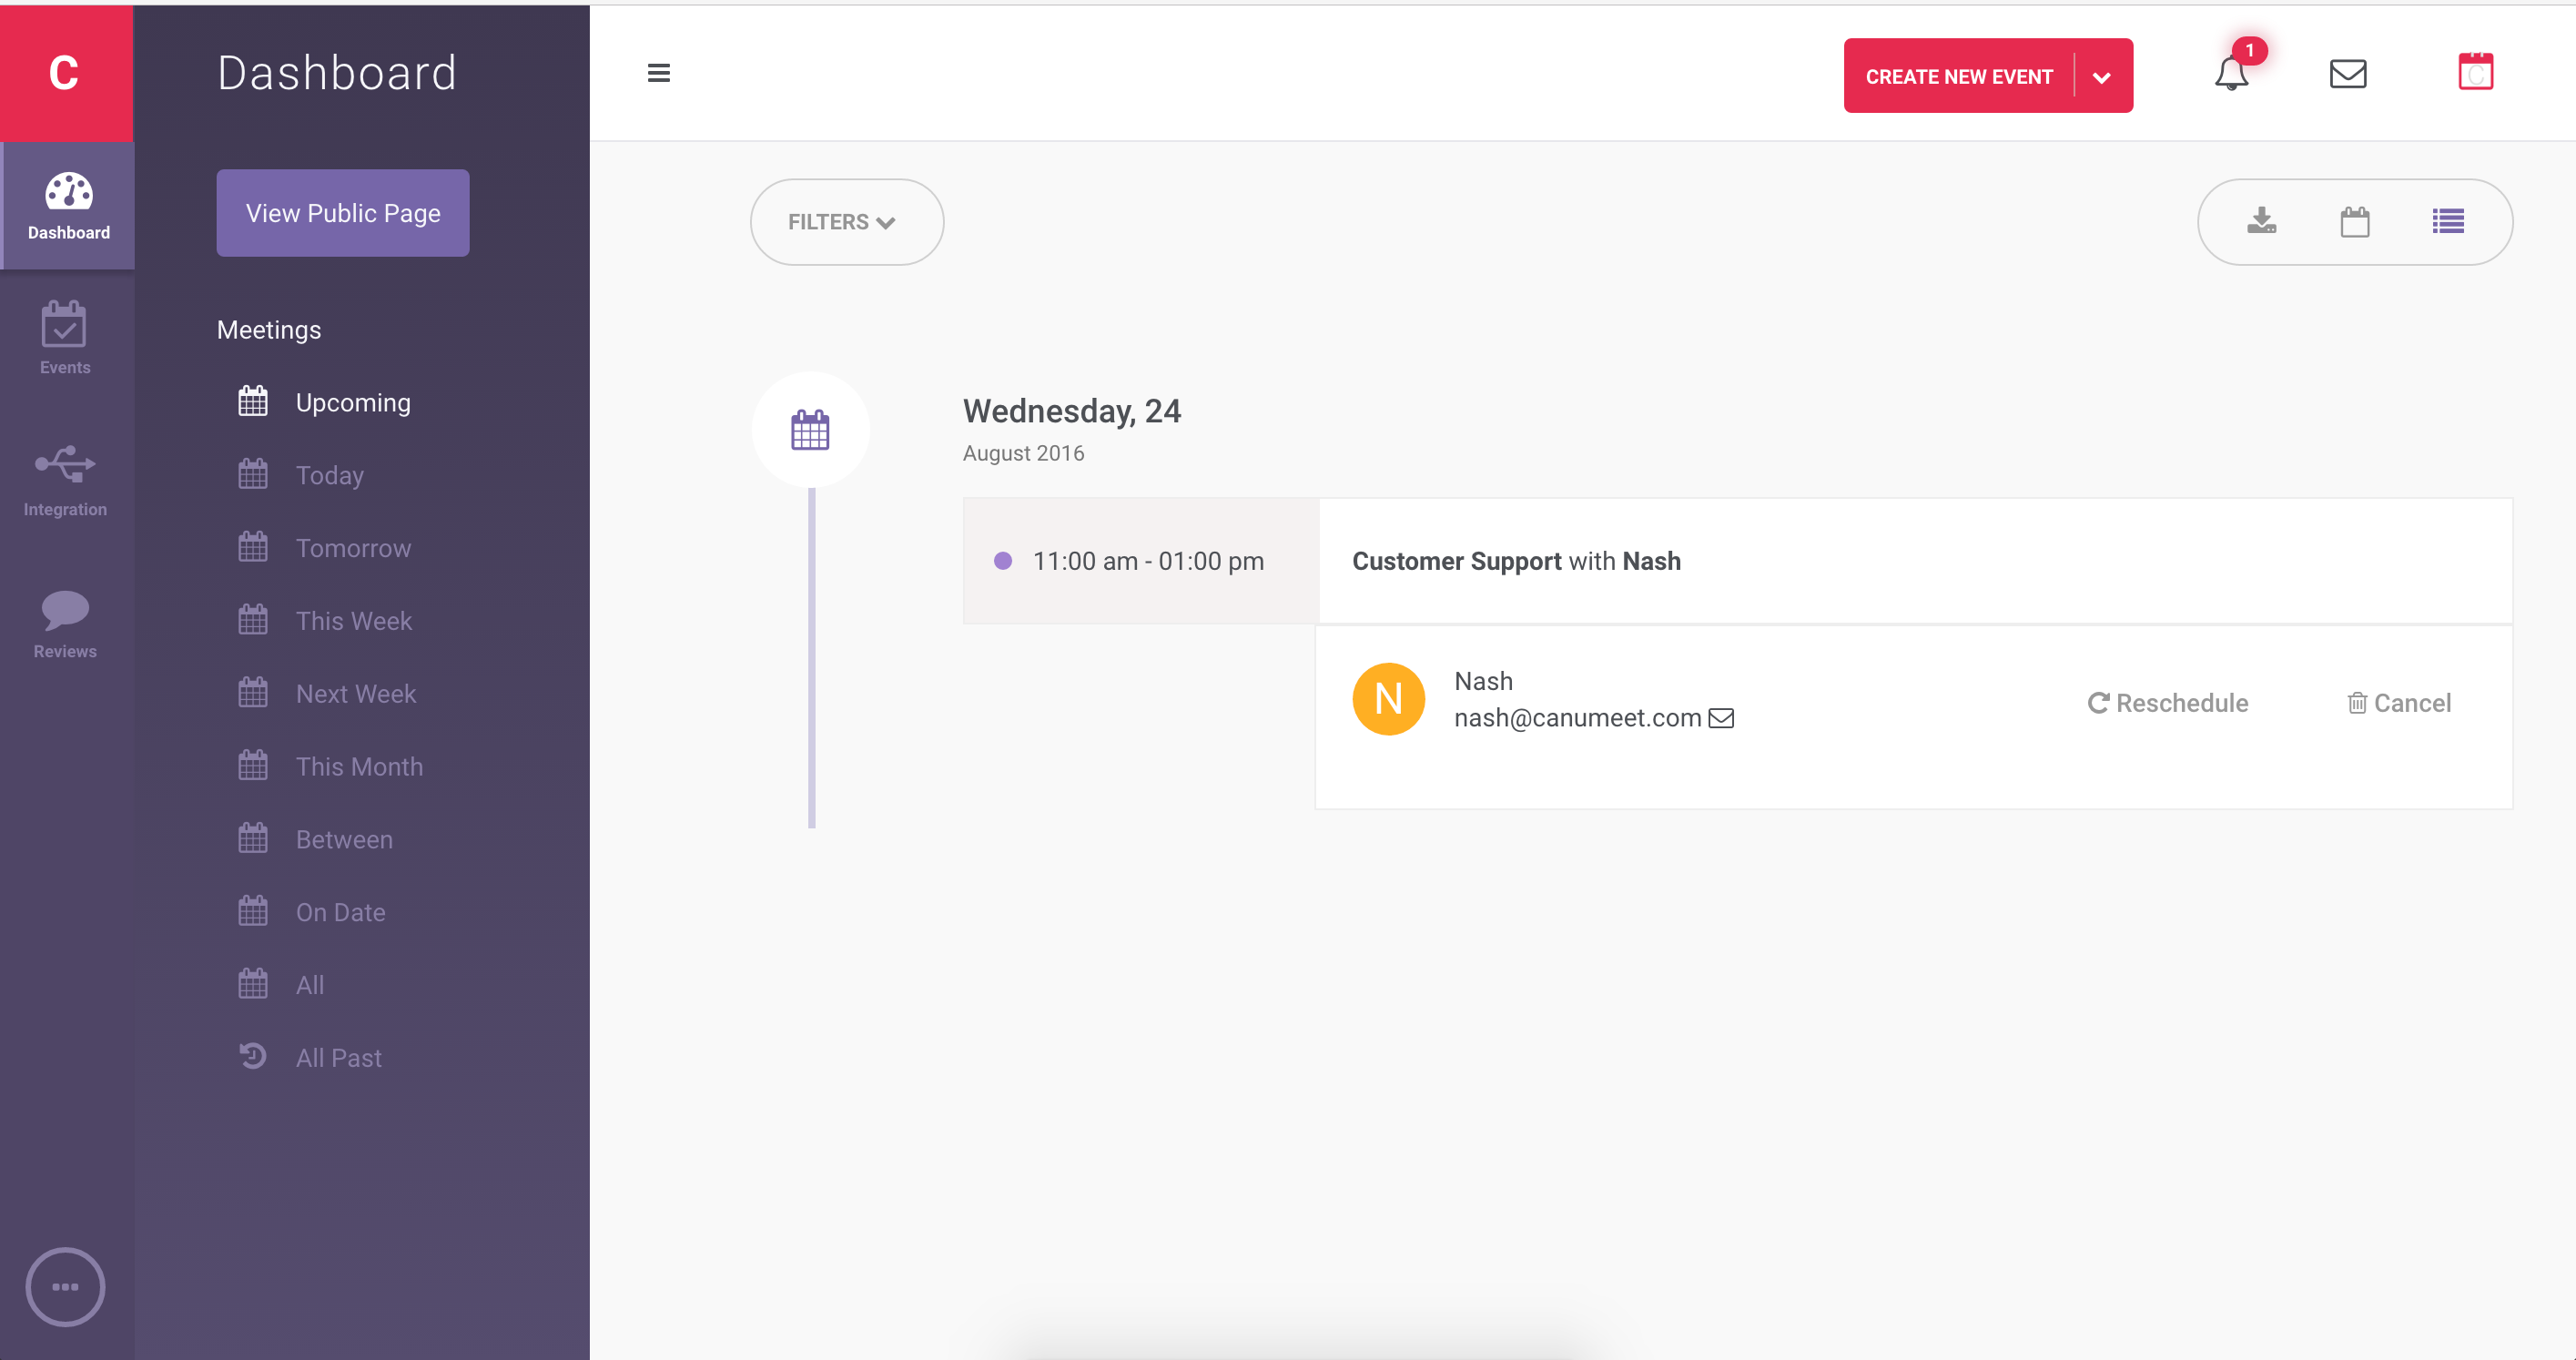Expand the Customer Support with Nash meeting
This screenshot has height=1360, width=2576.
[x=1515, y=561]
